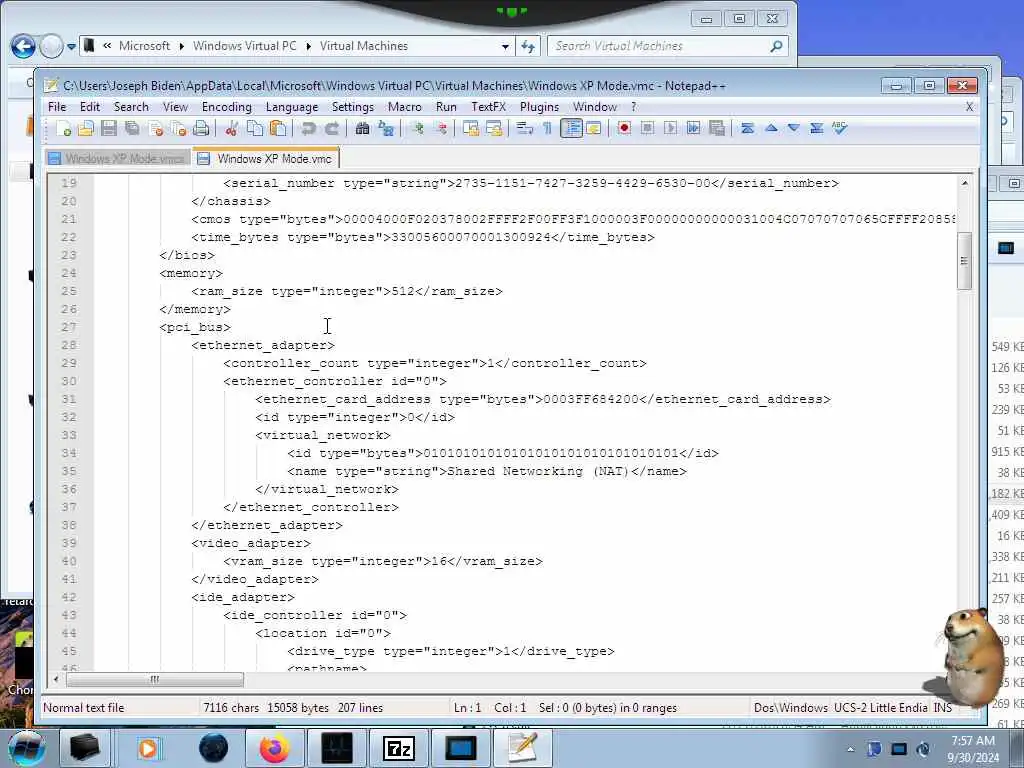Click the Copy toolbar icon
Image resolution: width=1024 pixels, height=768 pixels.
pyautogui.click(x=255, y=129)
